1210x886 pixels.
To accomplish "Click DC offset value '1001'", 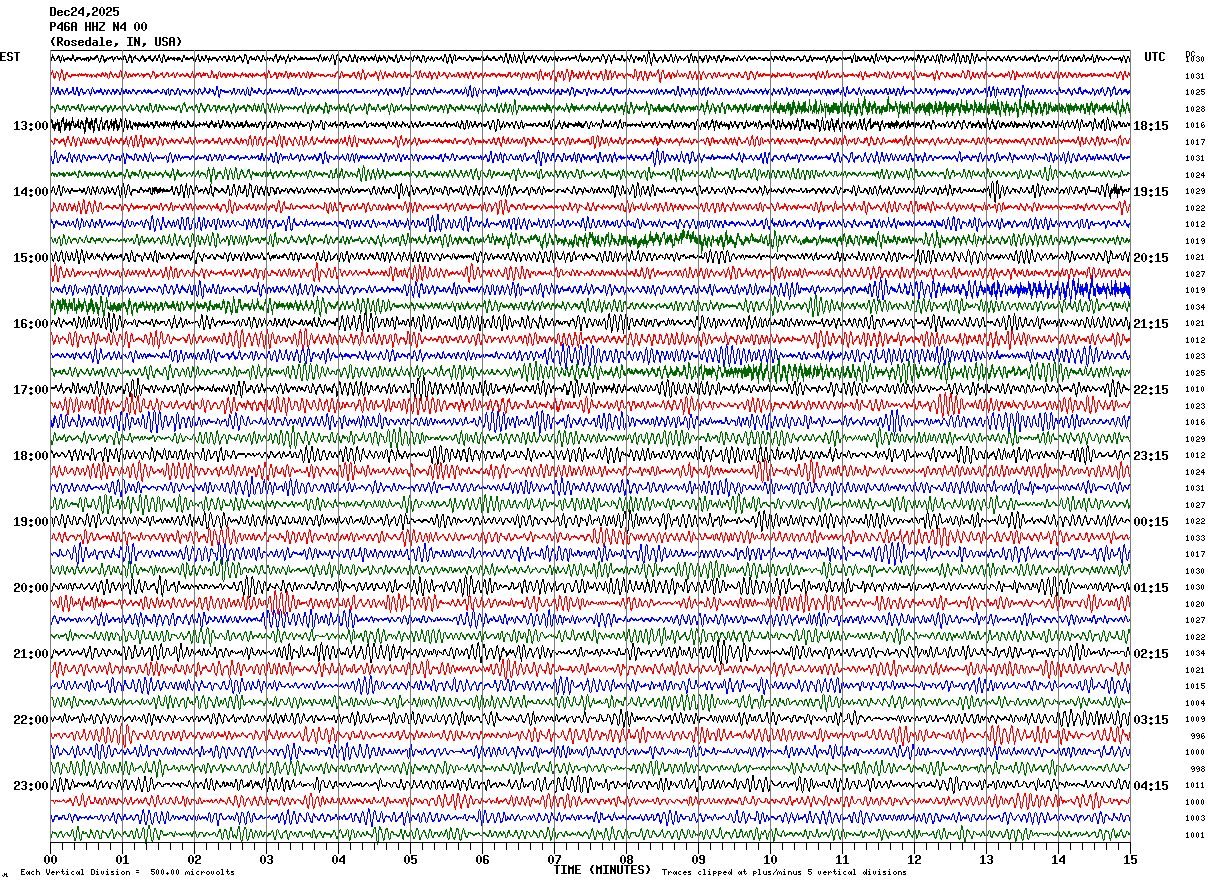I will point(1194,835).
